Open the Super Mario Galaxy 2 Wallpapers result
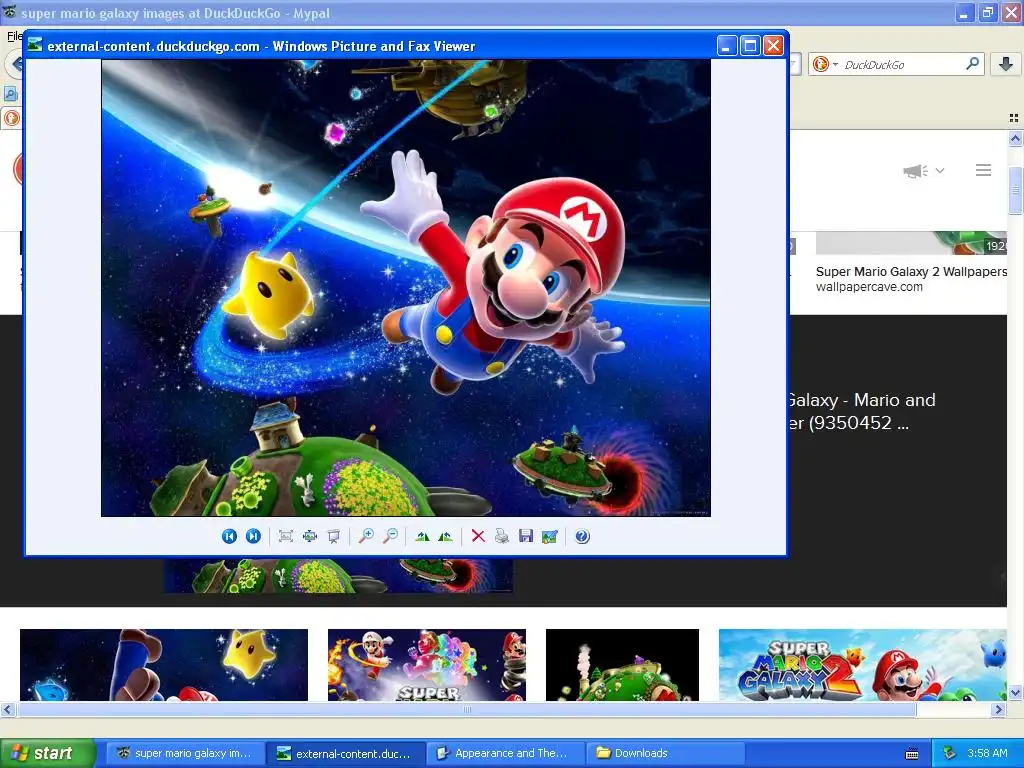The width and height of the screenshot is (1024, 768). point(911,272)
